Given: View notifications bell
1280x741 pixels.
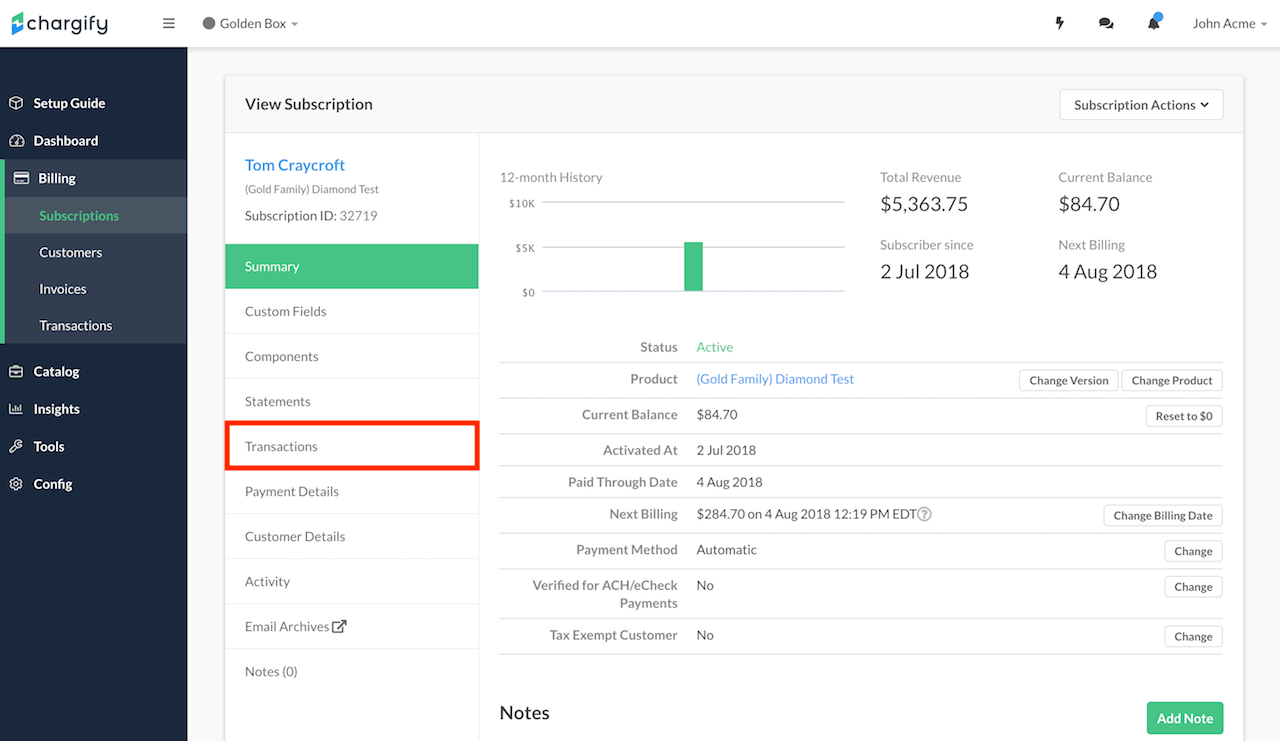Looking at the screenshot, I should (1154, 22).
